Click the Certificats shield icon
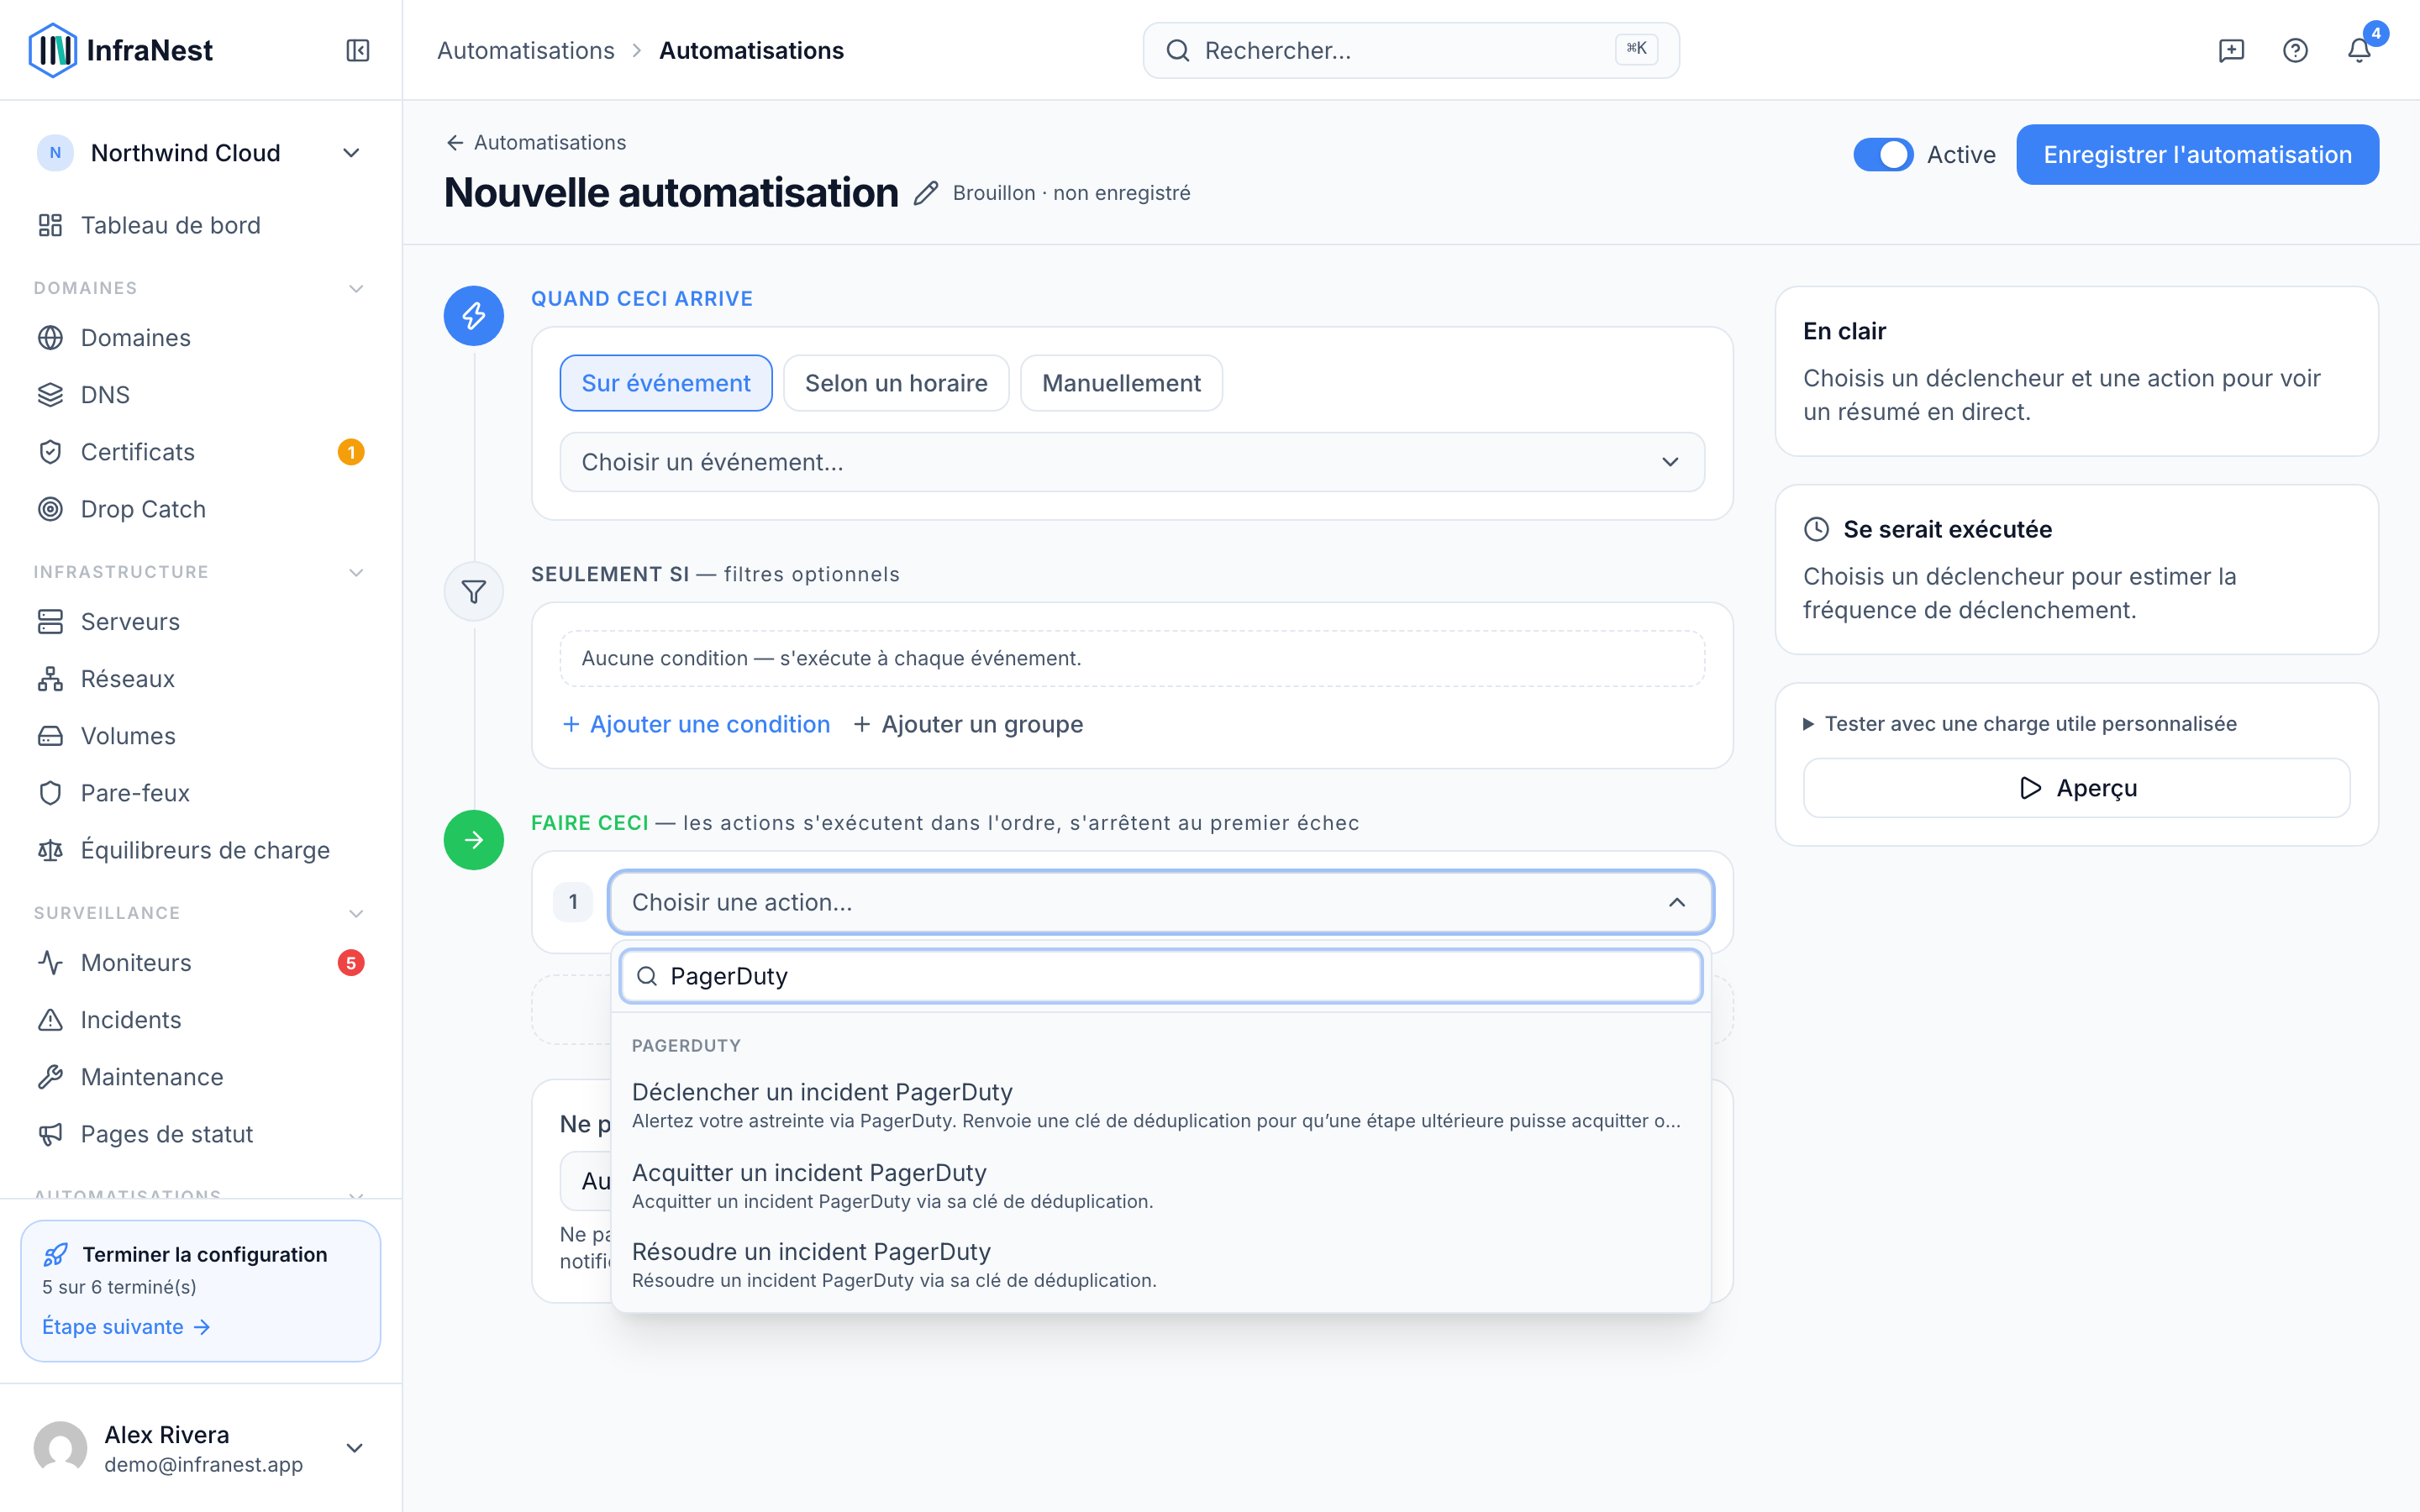The height and width of the screenshot is (1512, 2420). (50, 452)
